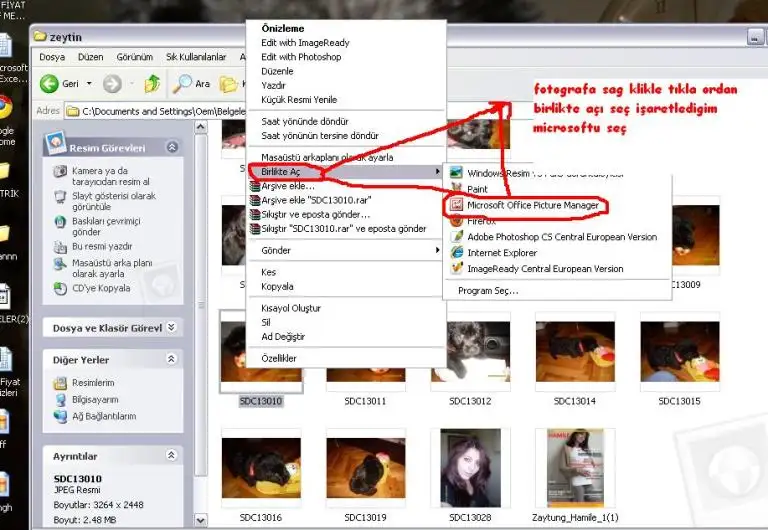Click Windows Resim viewer icon in submenu
This screenshot has height=530, width=768.
pyautogui.click(x=456, y=173)
